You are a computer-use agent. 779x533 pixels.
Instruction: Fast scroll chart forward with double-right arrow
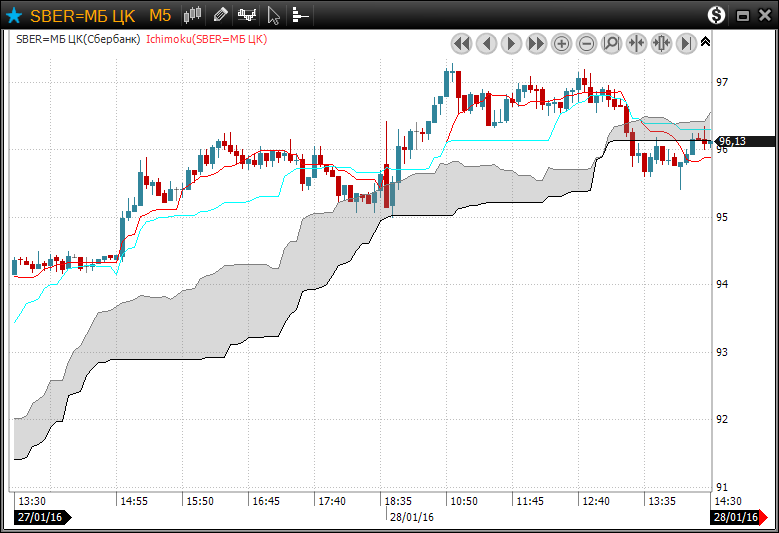click(536, 43)
